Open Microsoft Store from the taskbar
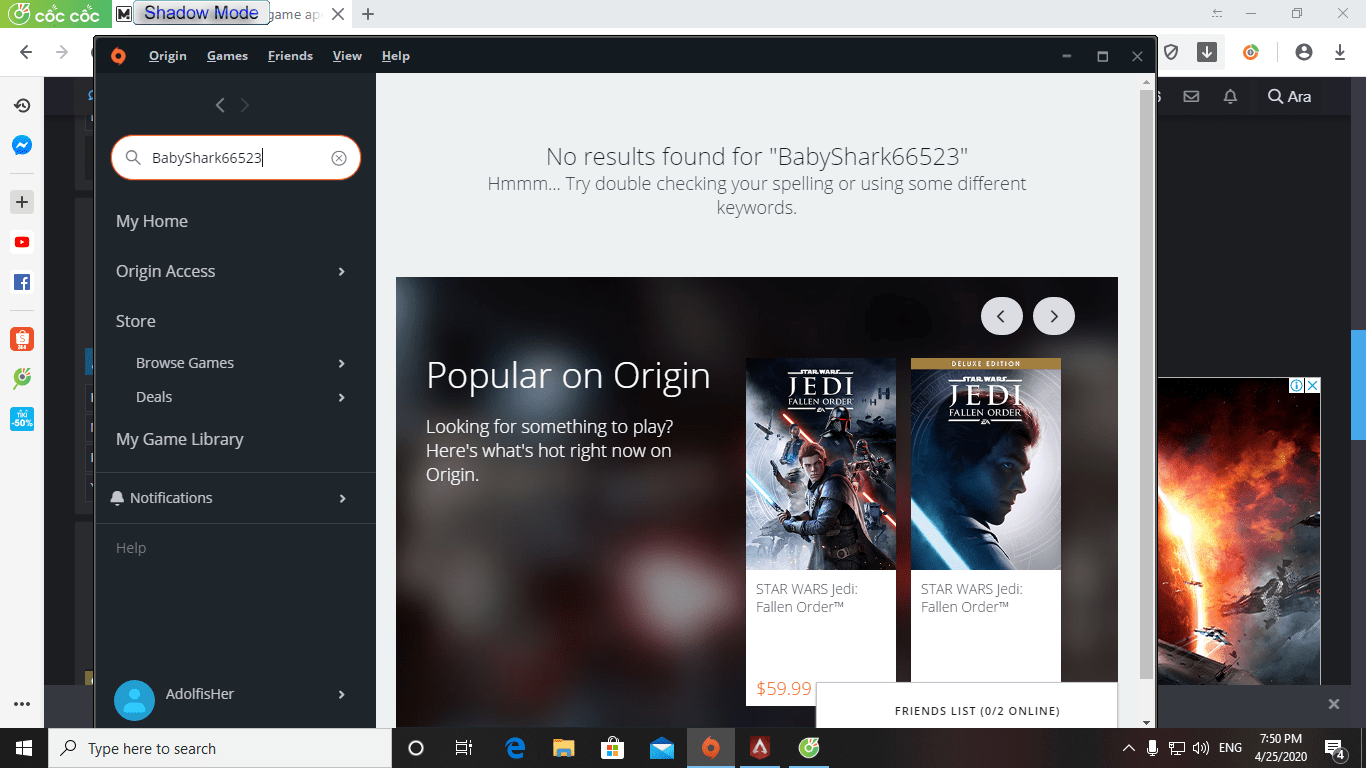This screenshot has height=768, width=1366. [x=612, y=748]
